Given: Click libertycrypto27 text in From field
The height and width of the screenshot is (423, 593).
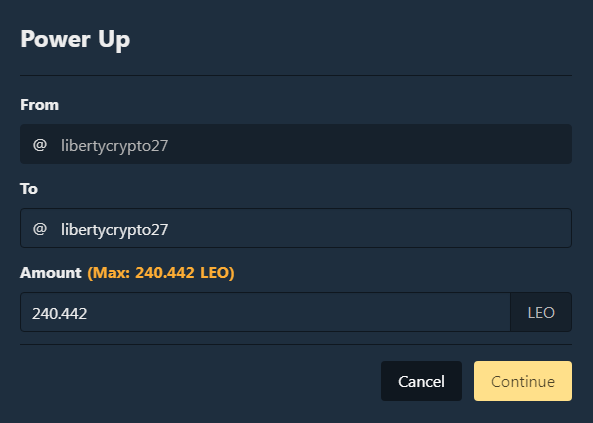Looking at the screenshot, I should point(114,146).
